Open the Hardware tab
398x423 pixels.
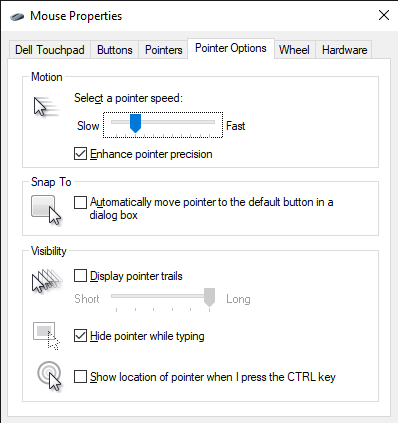(x=344, y=50)
